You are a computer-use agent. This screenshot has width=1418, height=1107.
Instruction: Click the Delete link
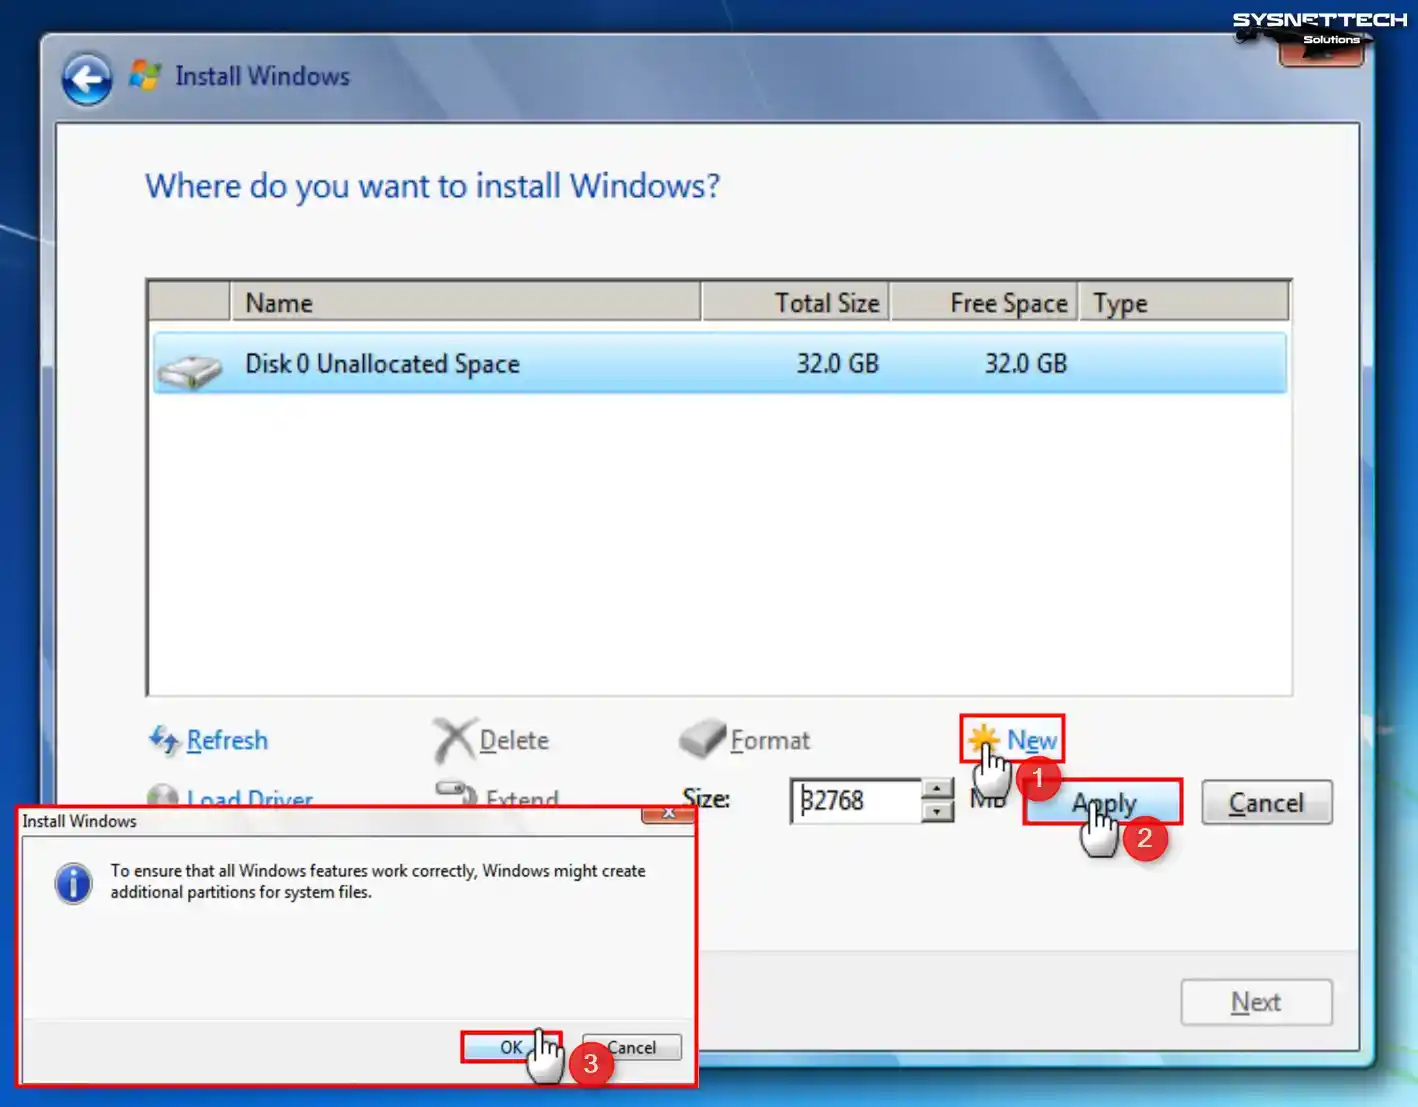514,740
